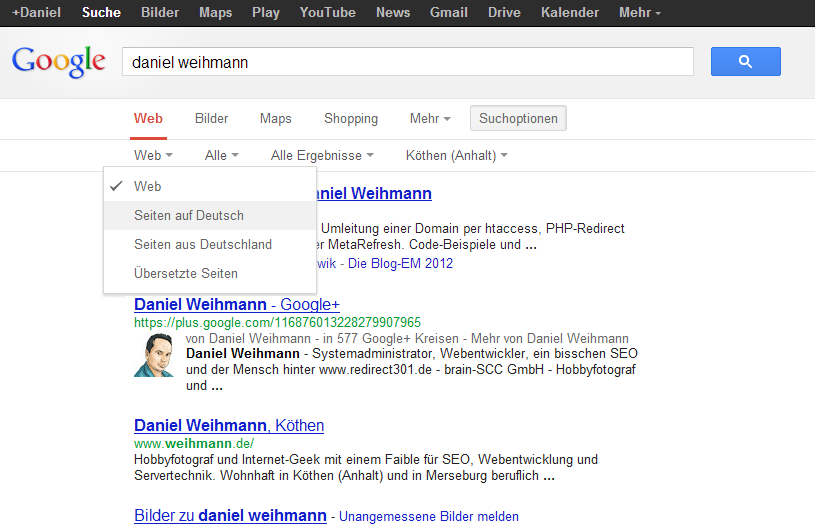Open Suche in the top bar
Viewport: 815px width, 526px height.
coord(101,12)
